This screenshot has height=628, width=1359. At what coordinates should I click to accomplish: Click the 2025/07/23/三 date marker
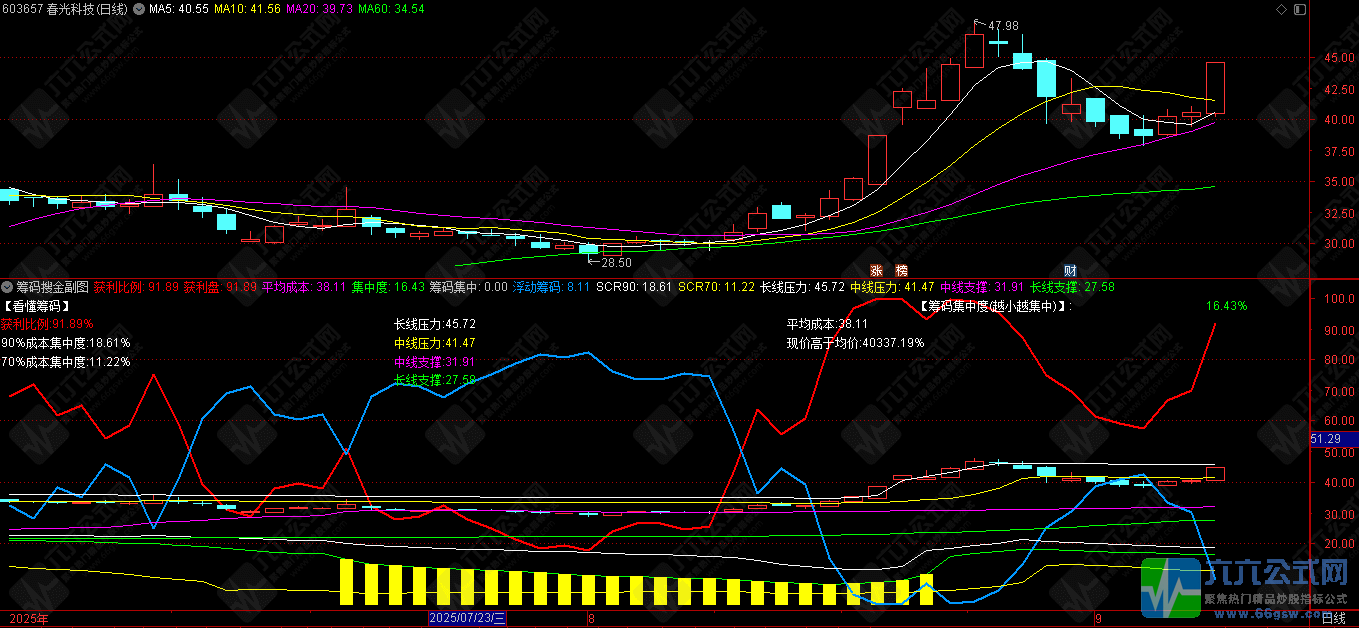pyautogui.click(x=467, y=619)
